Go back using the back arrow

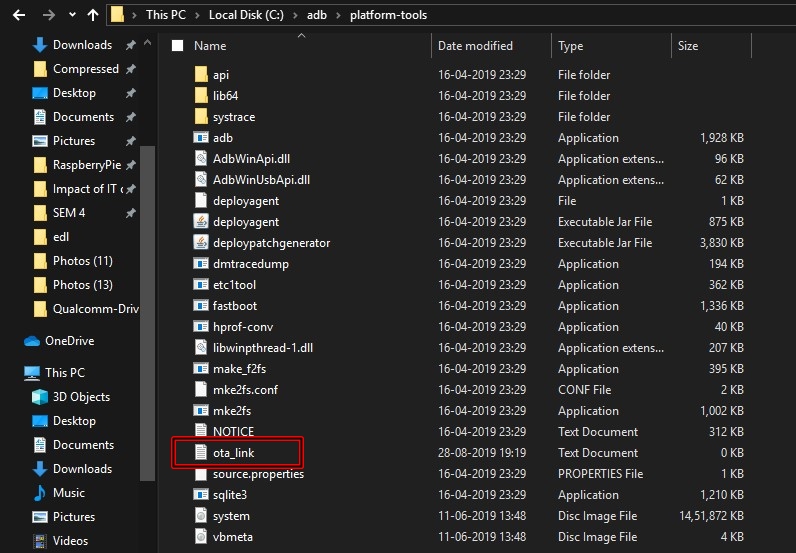point(19,15)
